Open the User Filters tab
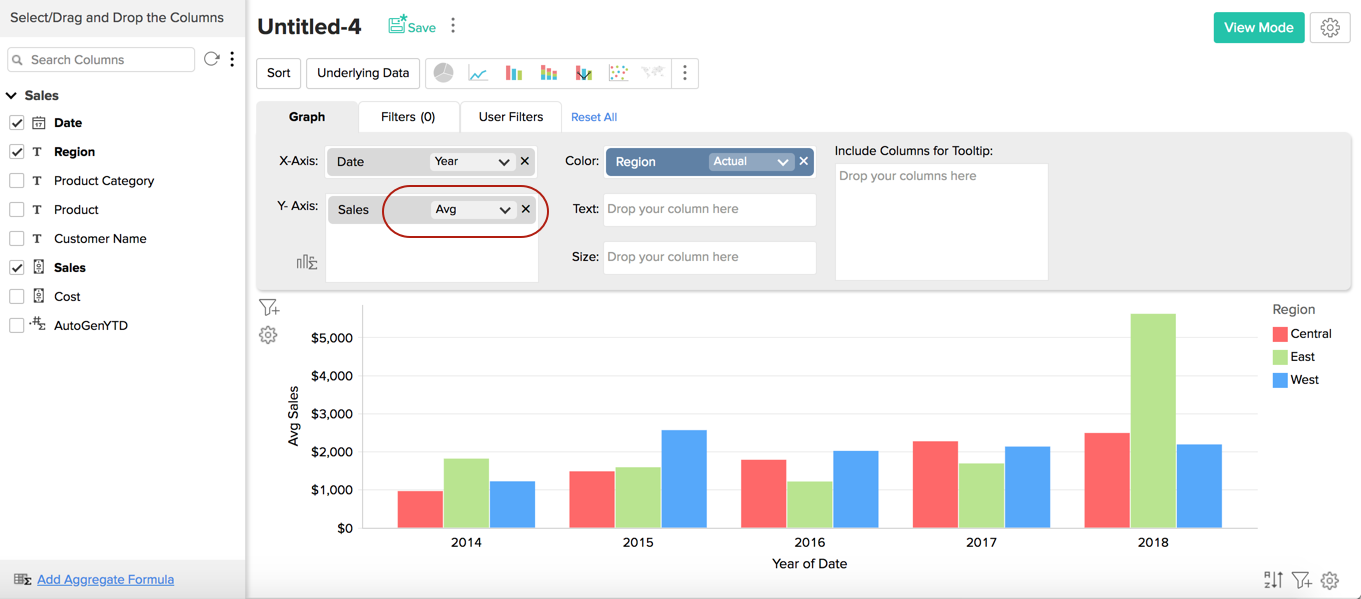Screen dimensions: 1361x599 (510, 117)
